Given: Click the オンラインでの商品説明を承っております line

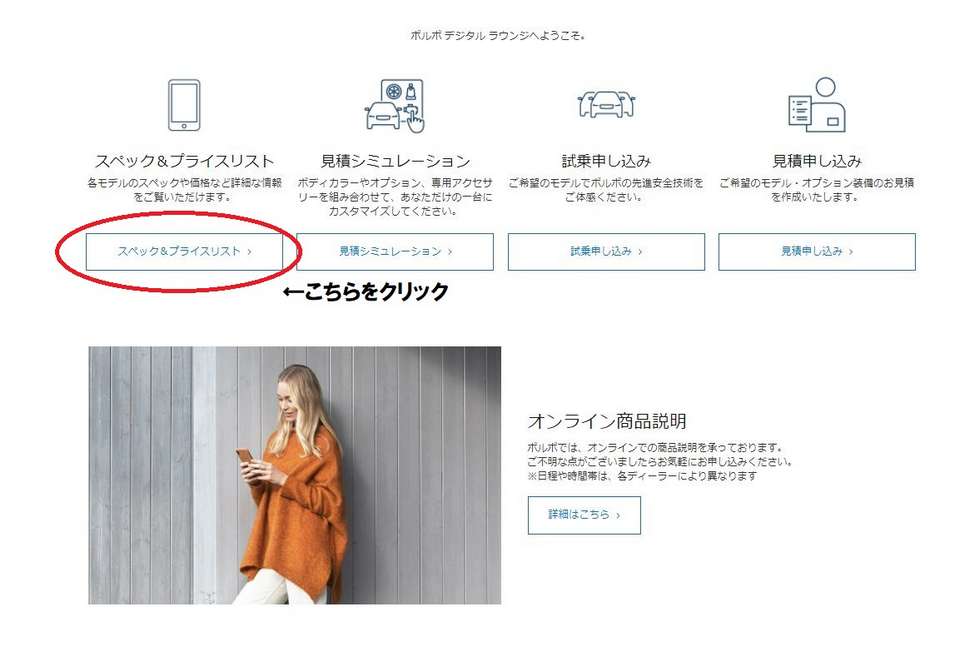Looking at the screenshot, I should (x=655, y=448).
